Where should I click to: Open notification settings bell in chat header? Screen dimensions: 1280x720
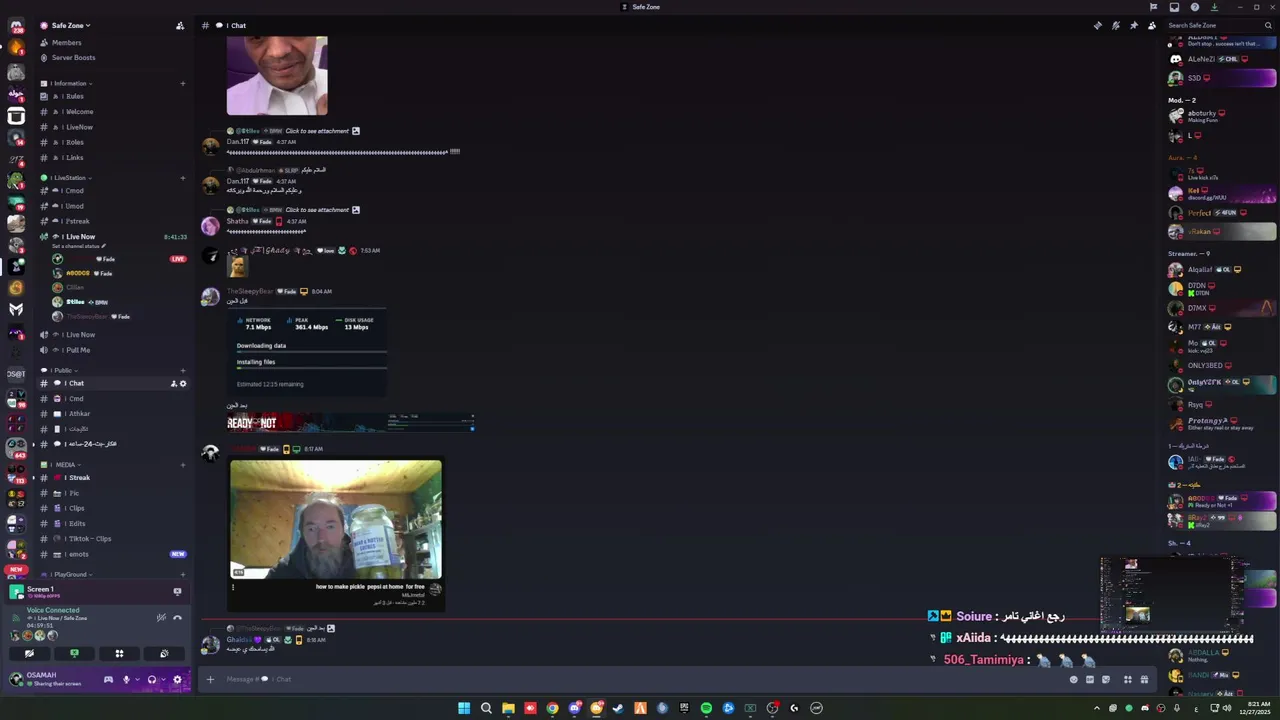click(1115, 25)
